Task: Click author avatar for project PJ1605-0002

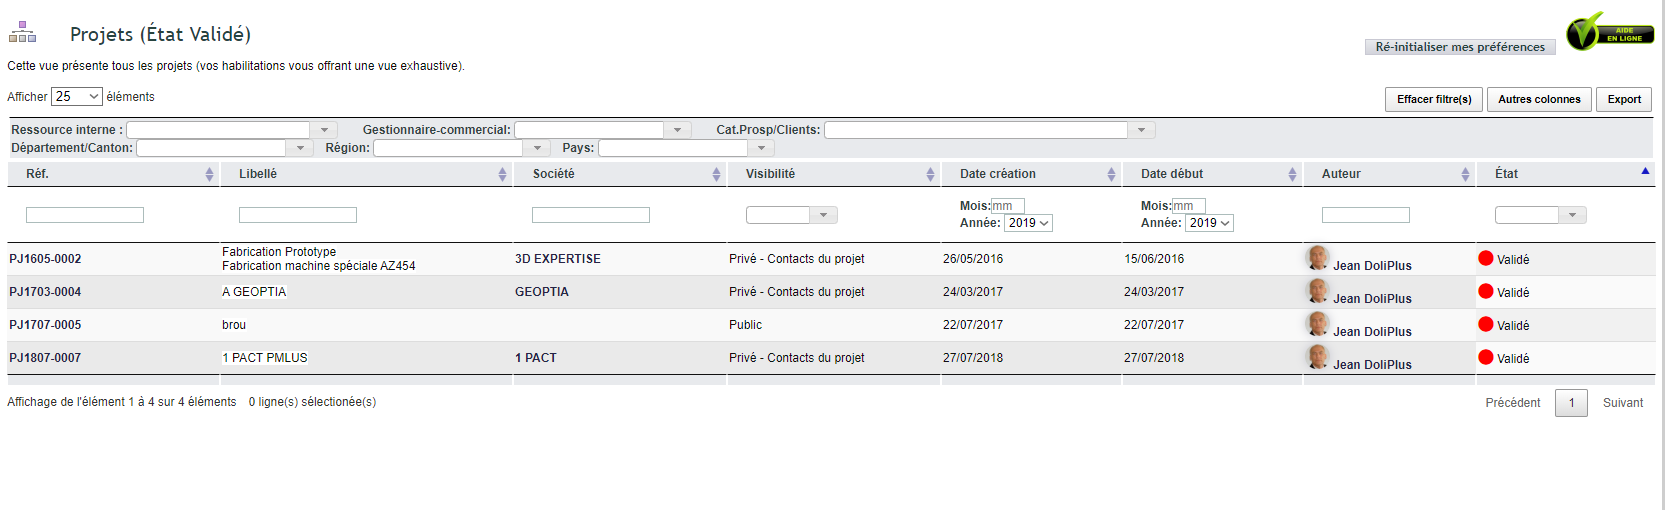Action: pos(1318,258)
